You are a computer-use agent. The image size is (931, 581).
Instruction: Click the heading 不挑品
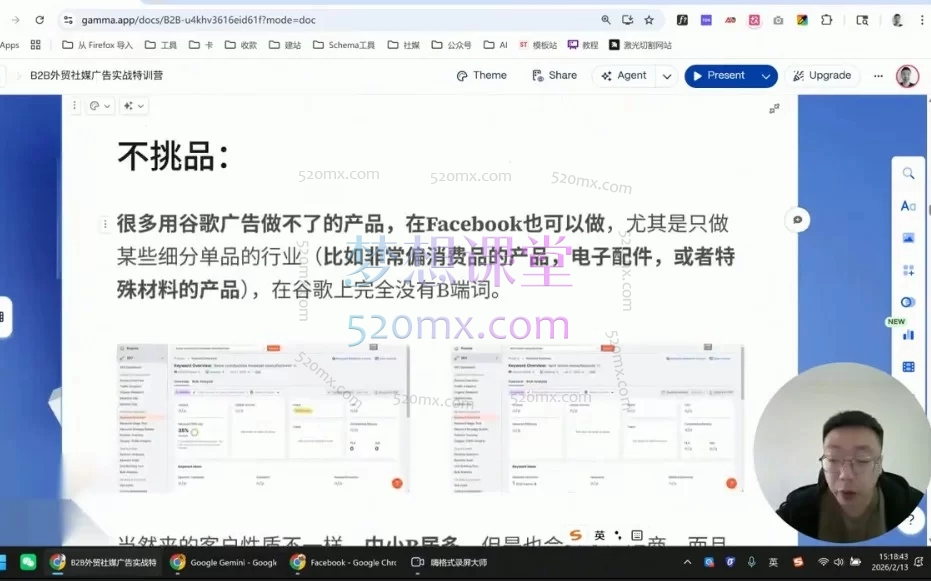coord(173,157)
